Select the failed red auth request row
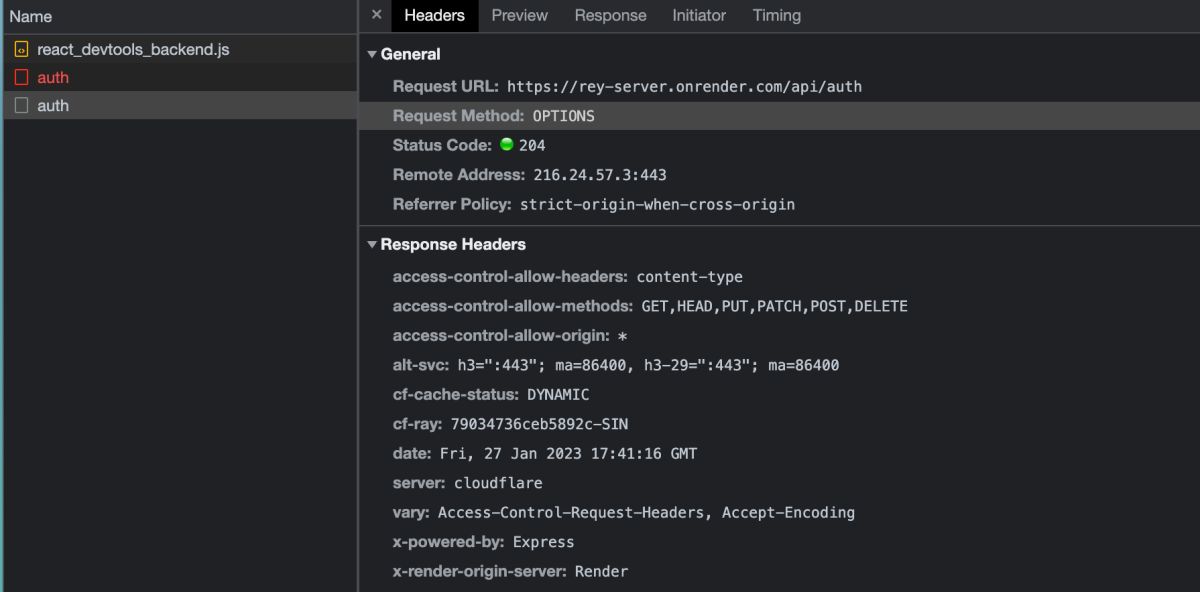This screenshot has height=592, width=1200. coord(180,77)
